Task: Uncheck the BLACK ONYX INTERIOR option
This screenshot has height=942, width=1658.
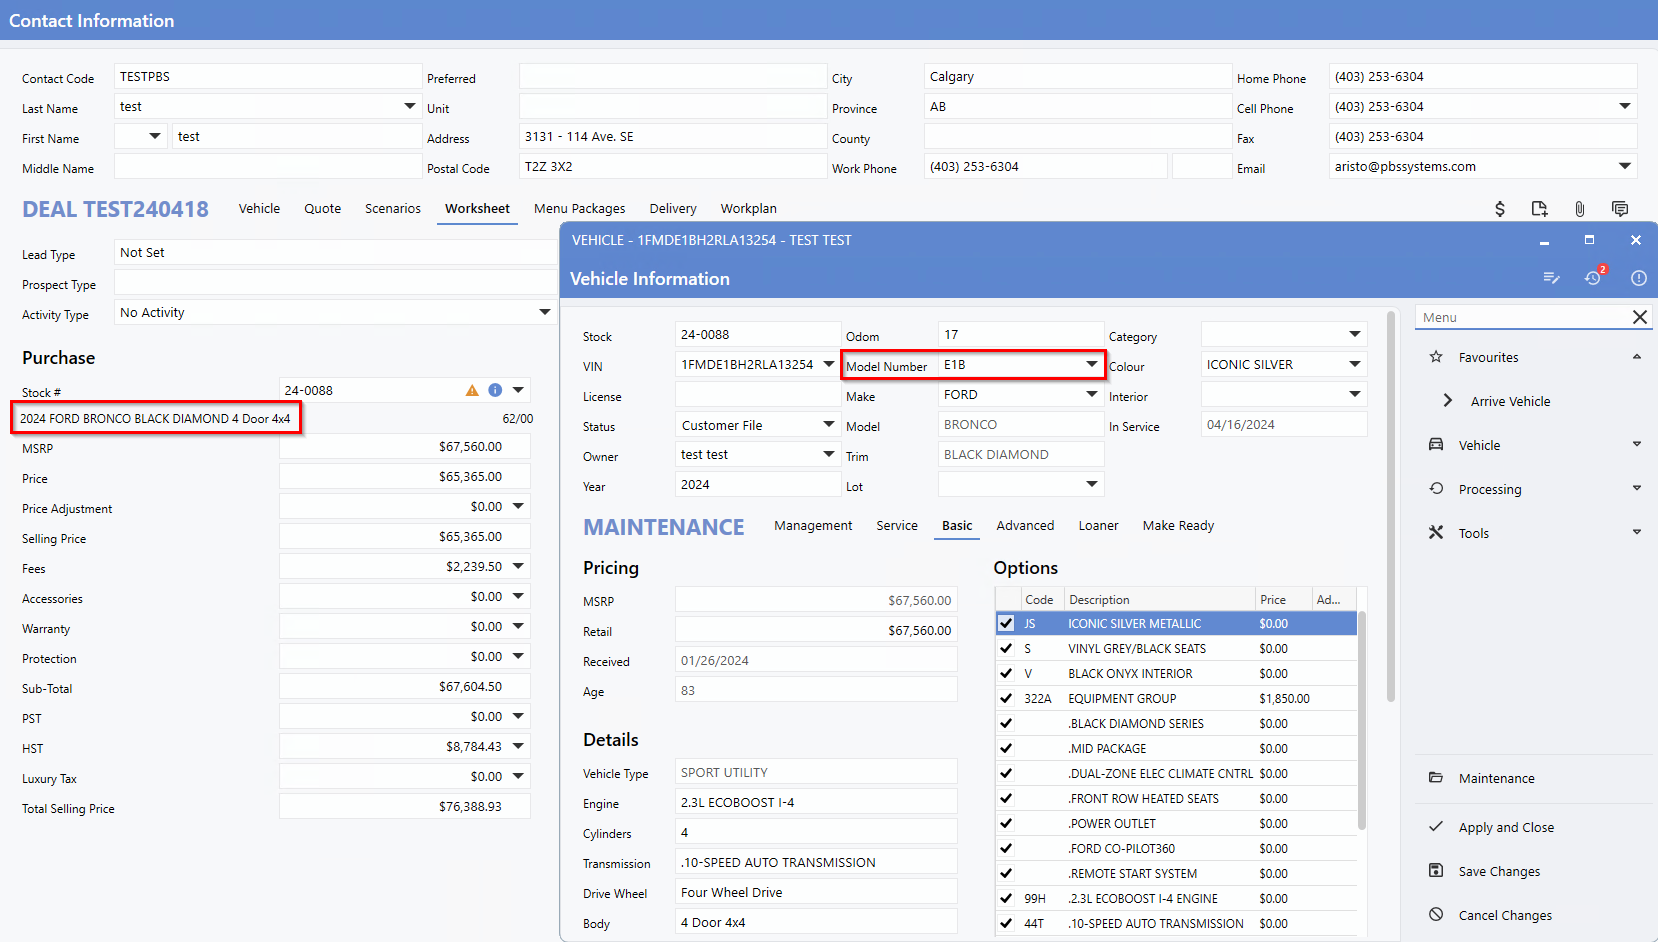Action: click(x=1006, y=673)
